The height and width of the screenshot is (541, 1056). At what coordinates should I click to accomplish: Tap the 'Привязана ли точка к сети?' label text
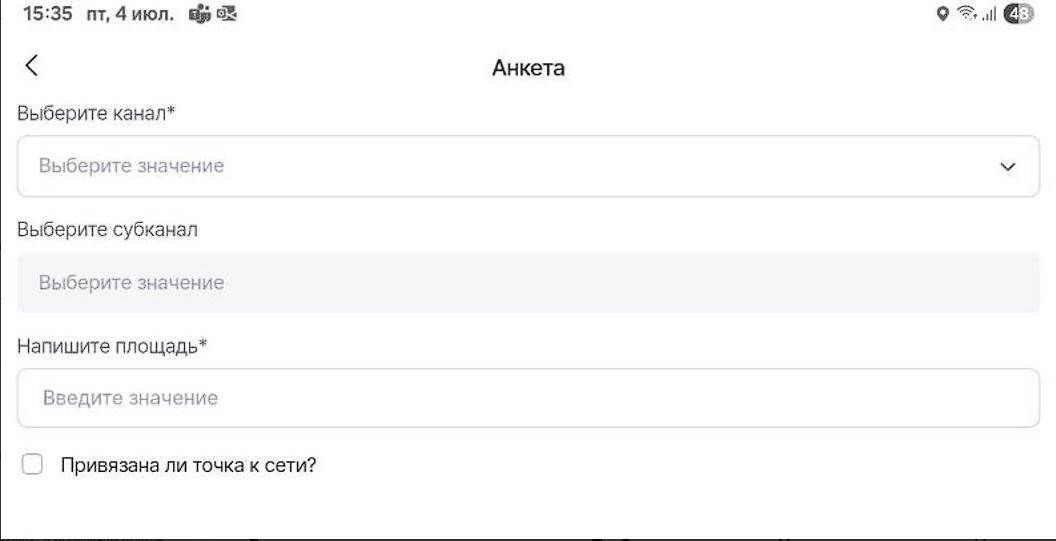tap(188, 465)
